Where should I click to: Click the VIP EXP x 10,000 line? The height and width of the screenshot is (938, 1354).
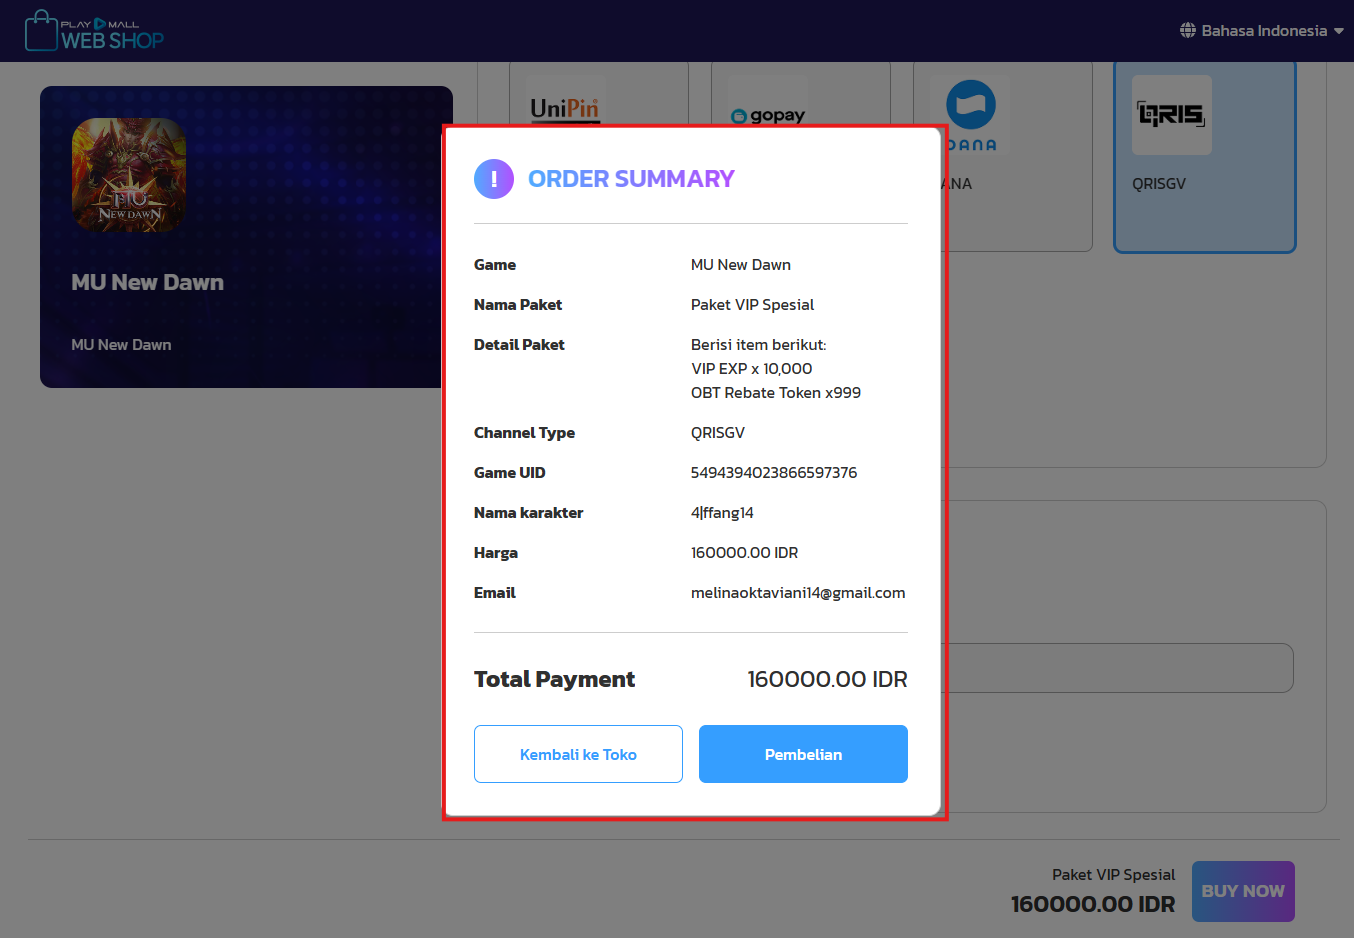tap(751, 369)
